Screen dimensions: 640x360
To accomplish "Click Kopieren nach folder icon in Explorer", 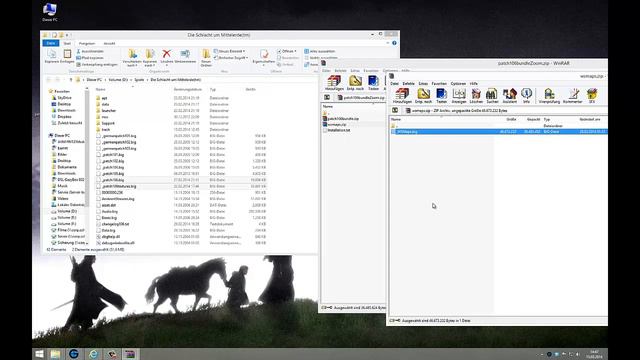I will click(150, 58).
